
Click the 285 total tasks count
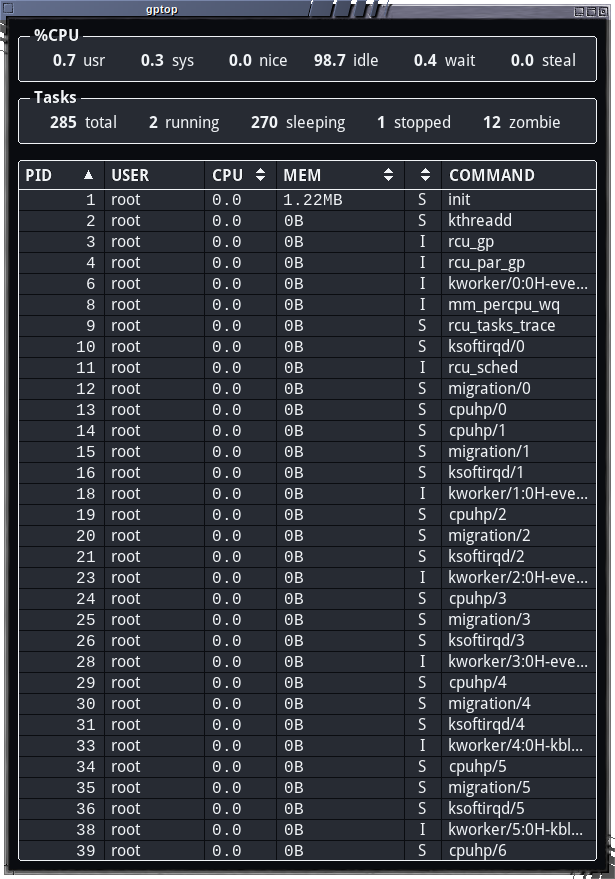coord(84,122)
